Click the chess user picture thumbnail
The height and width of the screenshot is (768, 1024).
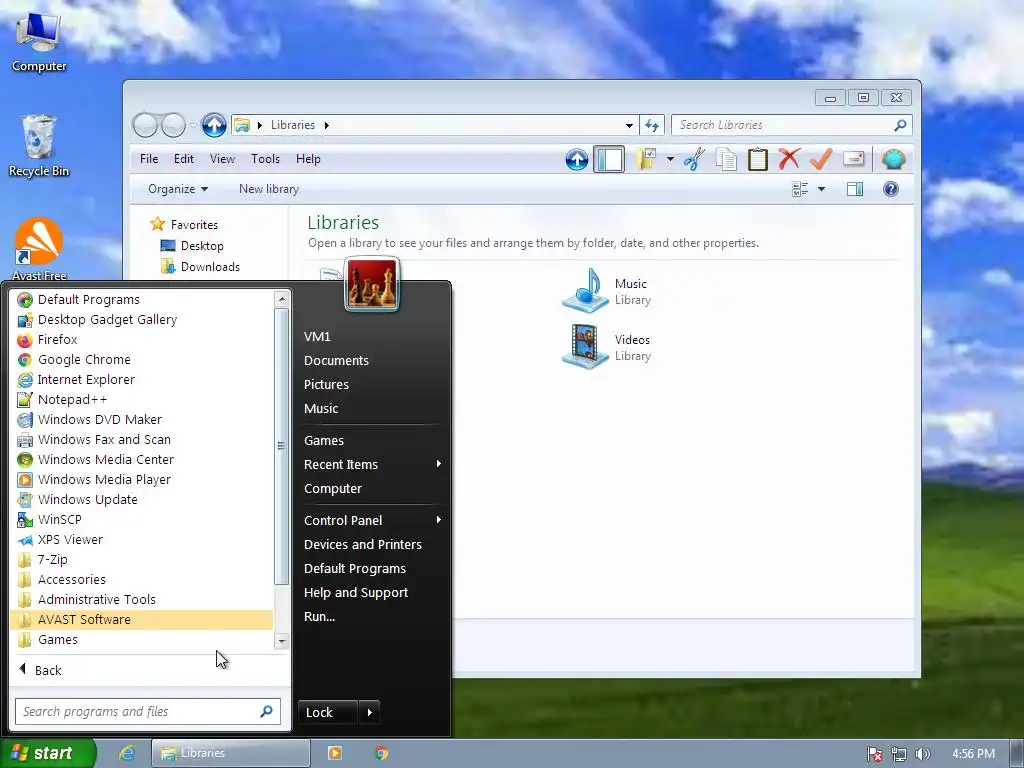tap(372, 284)
